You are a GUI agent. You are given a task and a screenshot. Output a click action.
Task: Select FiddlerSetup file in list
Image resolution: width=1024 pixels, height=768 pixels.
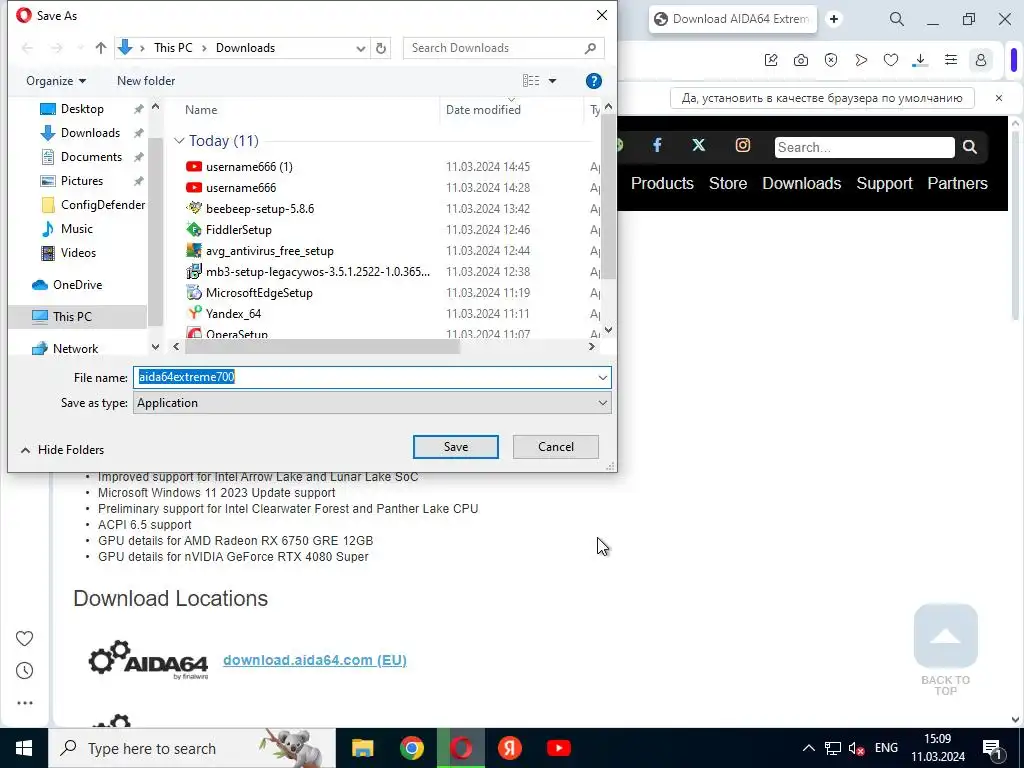tap(238, 230)
